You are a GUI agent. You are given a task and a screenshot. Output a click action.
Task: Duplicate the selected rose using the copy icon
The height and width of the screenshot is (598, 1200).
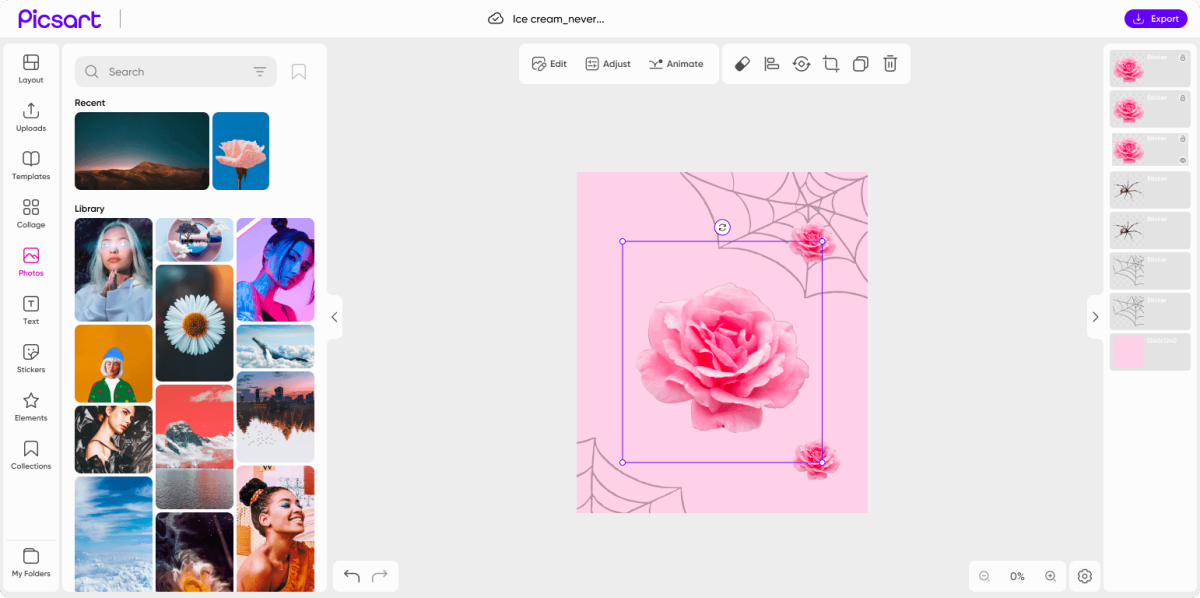tap(861, 63)
